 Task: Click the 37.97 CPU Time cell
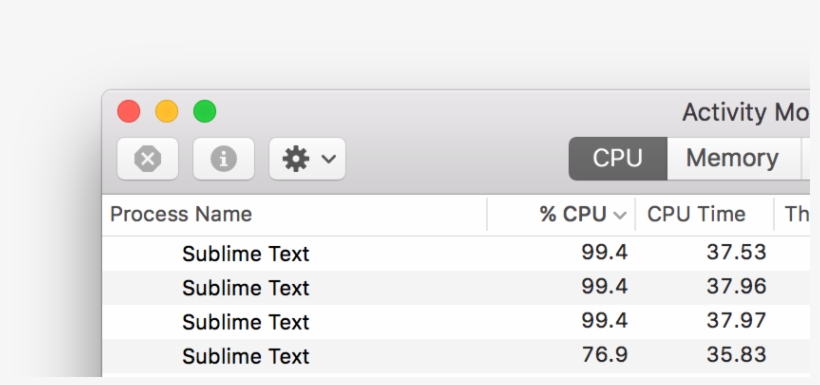pos(736,320)
